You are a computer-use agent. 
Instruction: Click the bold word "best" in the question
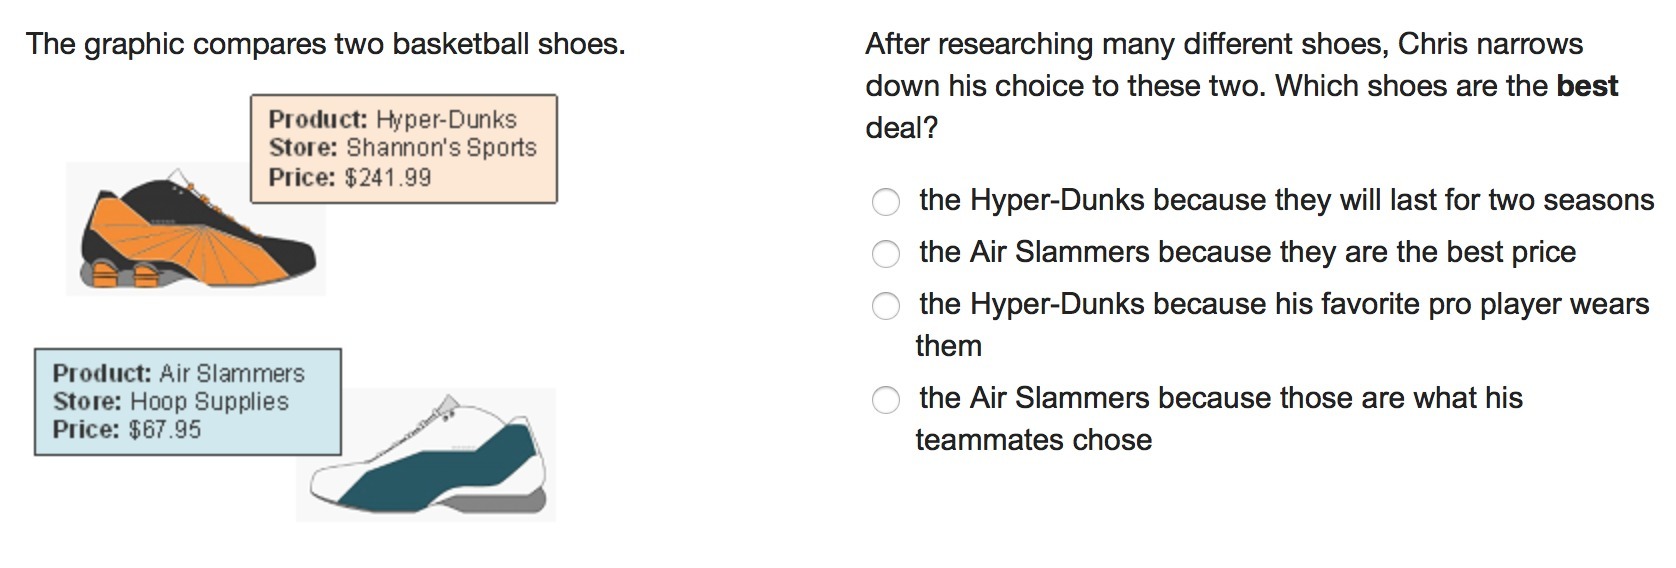1586,86
